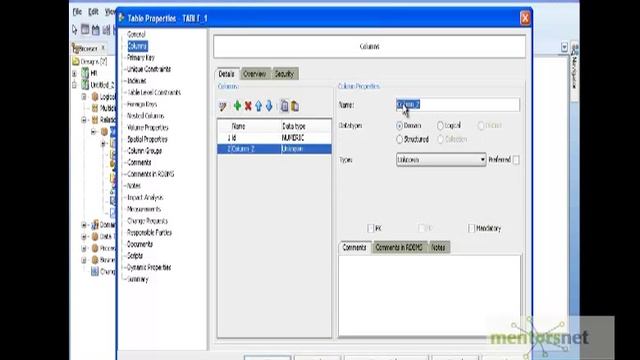Image resolution: width=640 pixels, height=360 pixels.
Task: Select Spatial Properties tree item
Action: click(147, 139)
